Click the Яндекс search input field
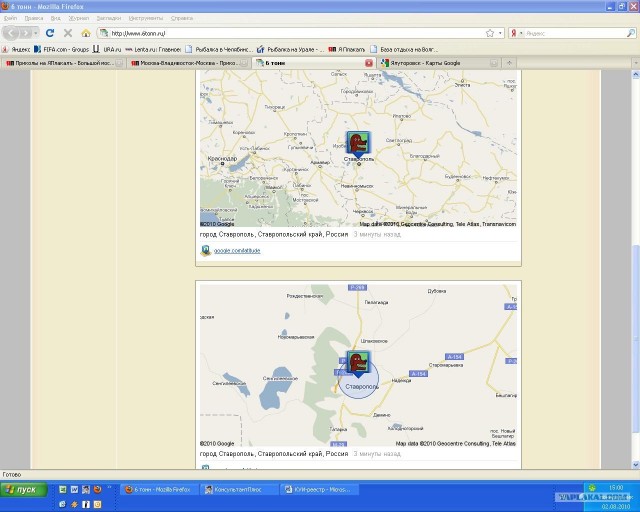Screen dimensions: 640x512 [575, 33]
